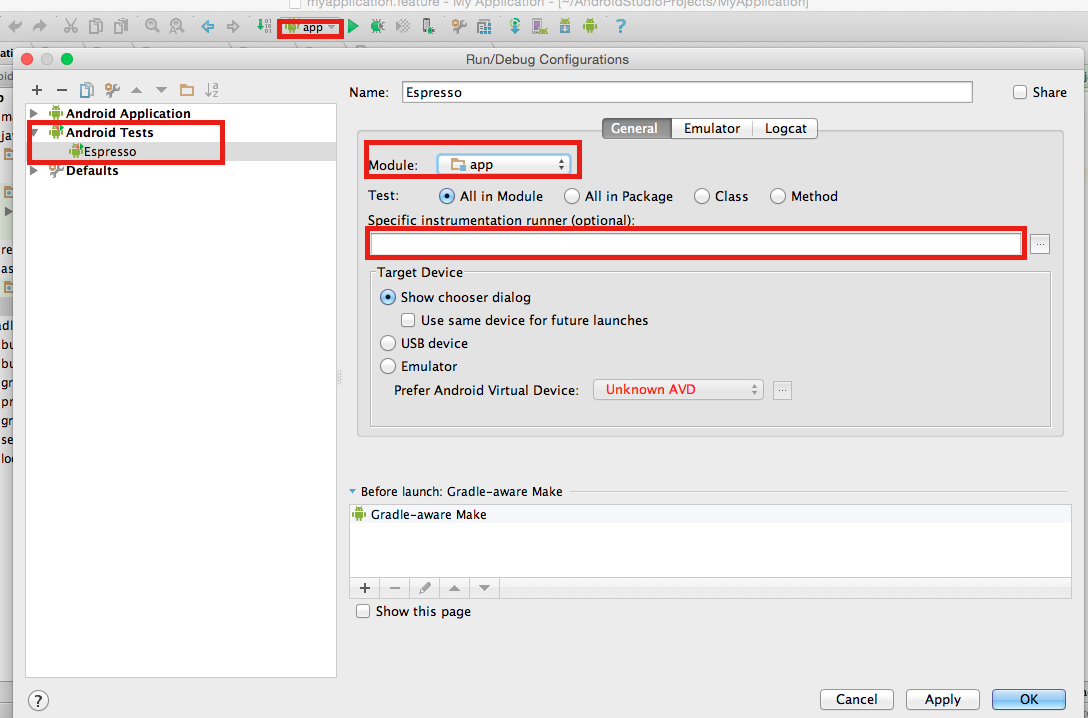
Task: Click the green Run button in toolbar
Action: pos(353,27)
